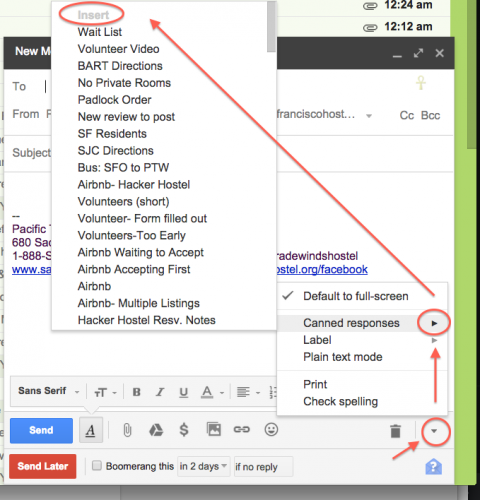This screenshot has height=500, width=480.
Task: Open the emoticon picker
Action: pyautogui.click(x=271, y=430)
